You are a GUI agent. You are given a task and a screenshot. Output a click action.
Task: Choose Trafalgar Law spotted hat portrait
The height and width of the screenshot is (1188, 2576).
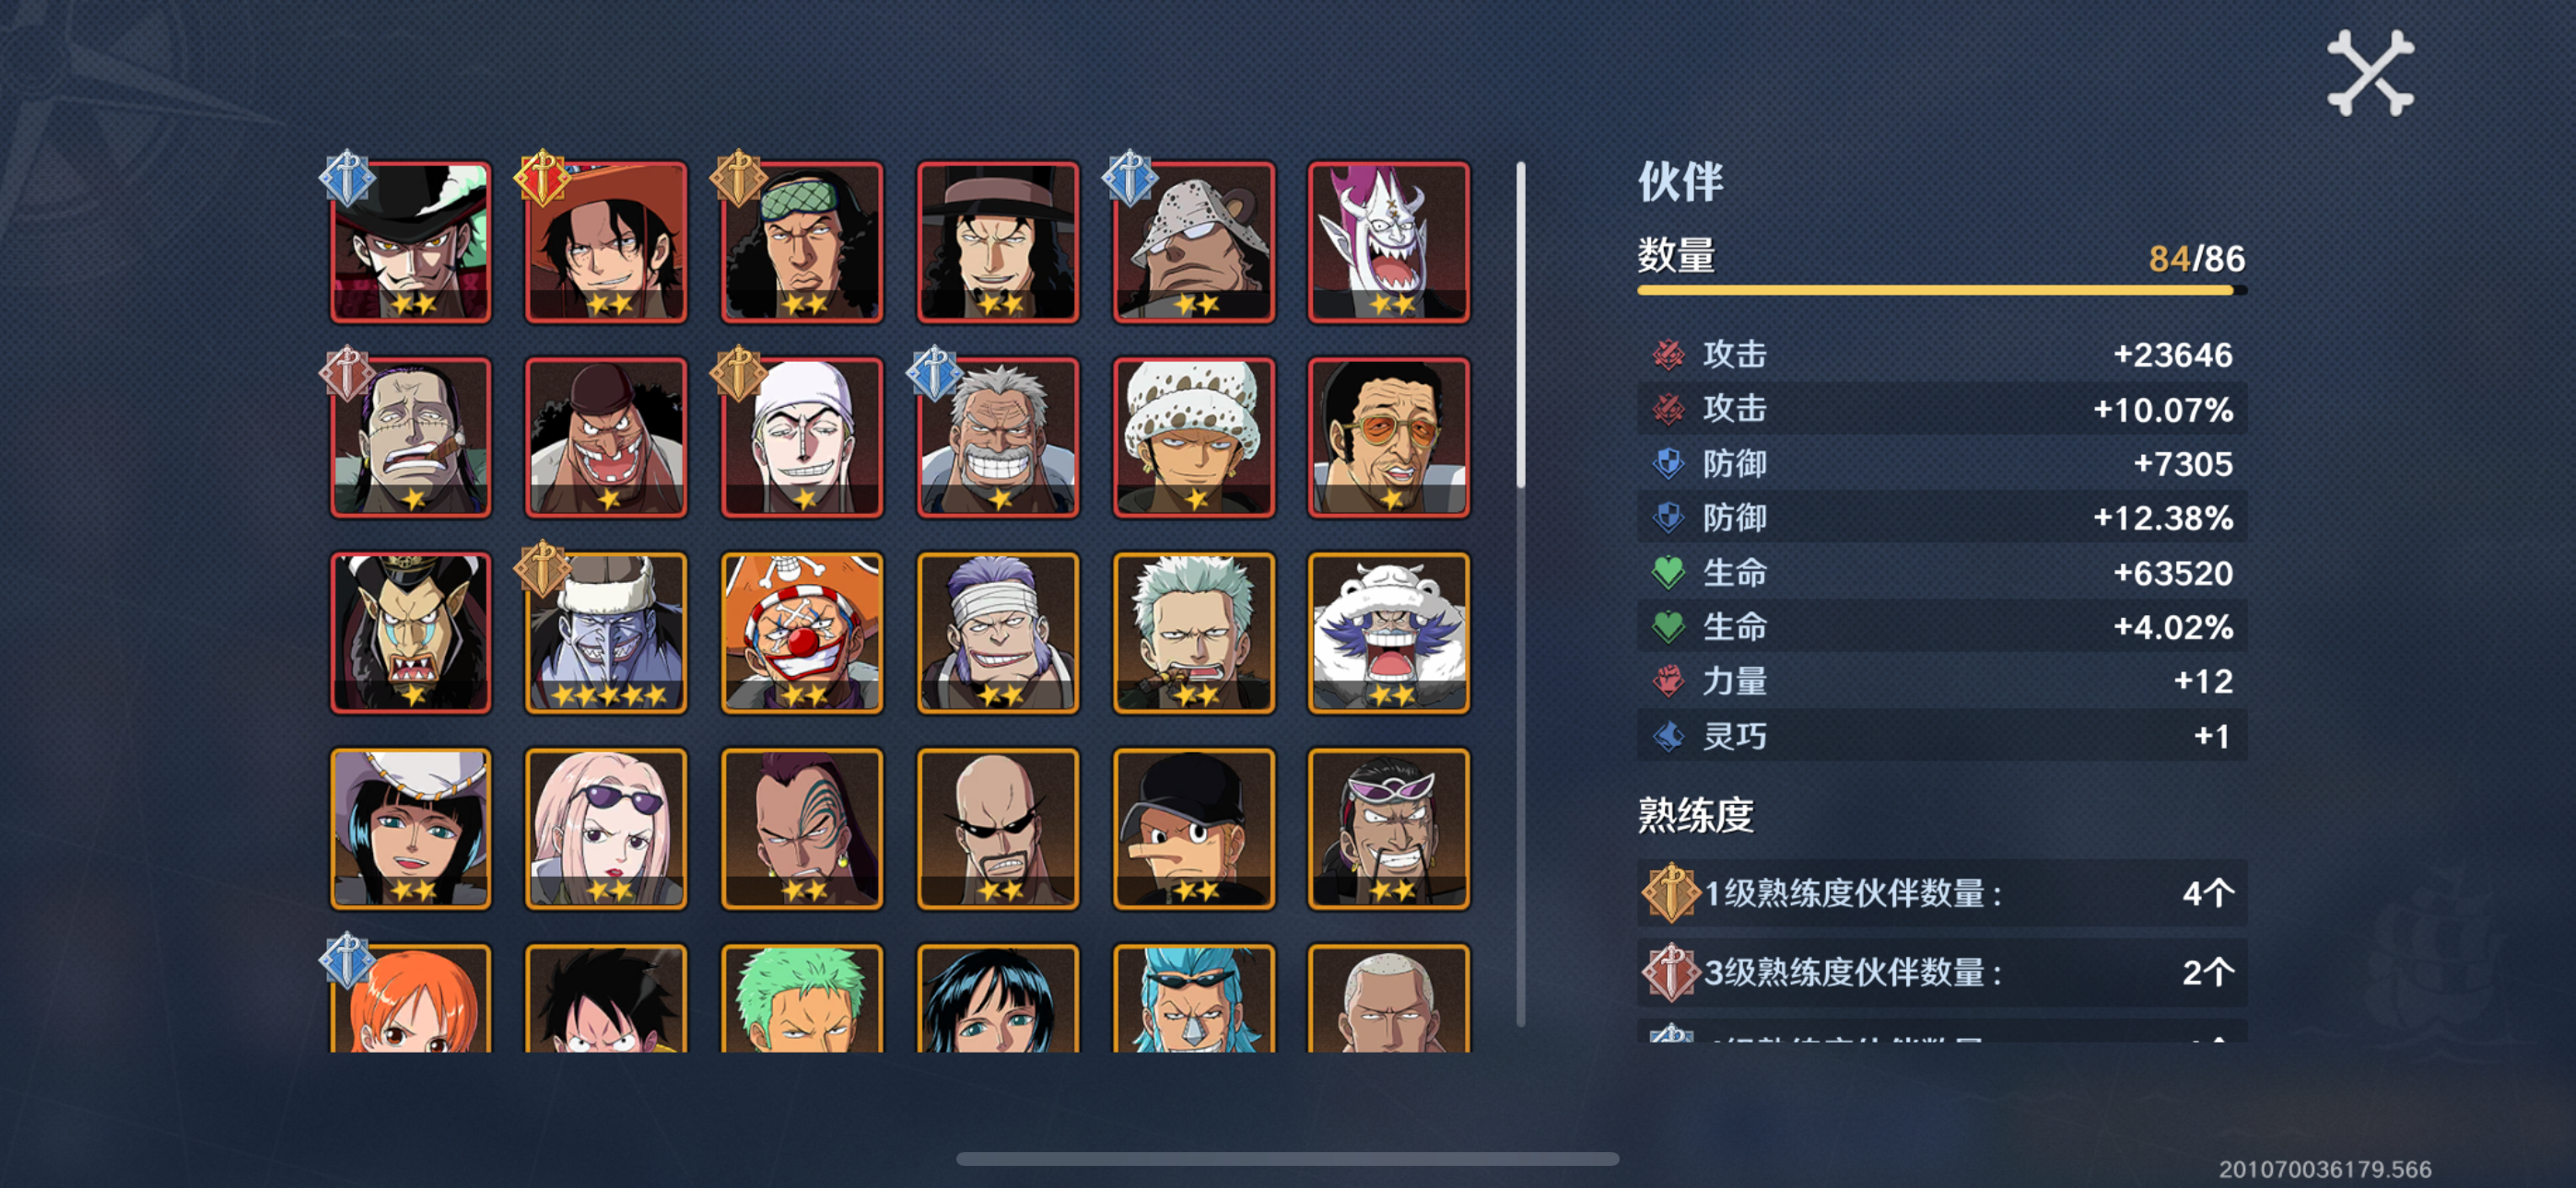point(1194,437)
